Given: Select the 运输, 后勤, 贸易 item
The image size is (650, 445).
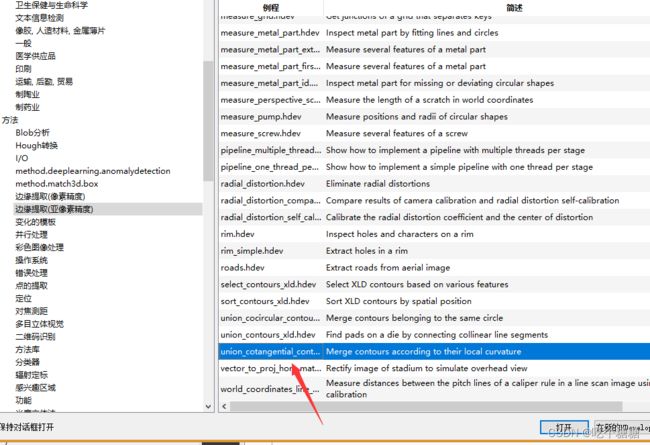Looking at the screenshot, I should [x=44, y=81].
